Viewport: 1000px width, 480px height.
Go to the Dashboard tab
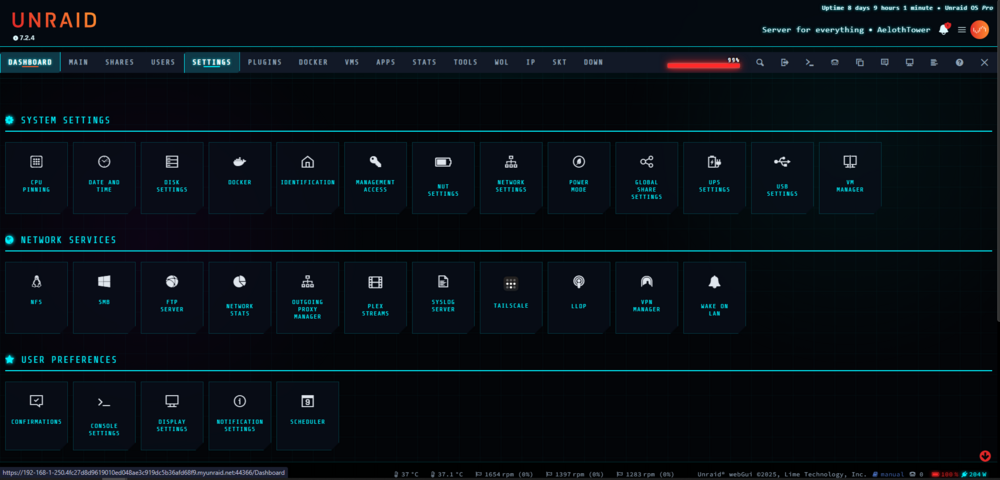tap(30, 62)
